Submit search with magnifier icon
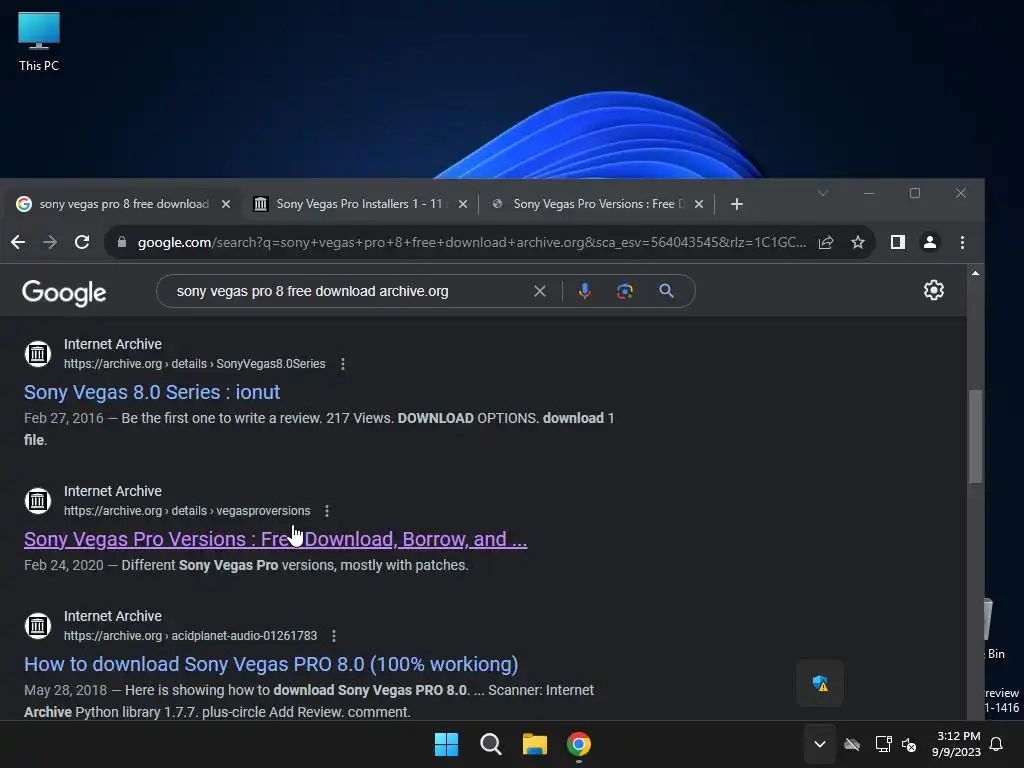 pyautogui.click(x=666, y=291)
